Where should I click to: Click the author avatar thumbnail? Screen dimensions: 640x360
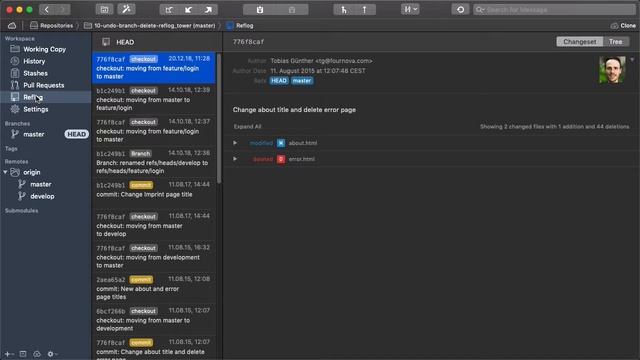[612, 70]
